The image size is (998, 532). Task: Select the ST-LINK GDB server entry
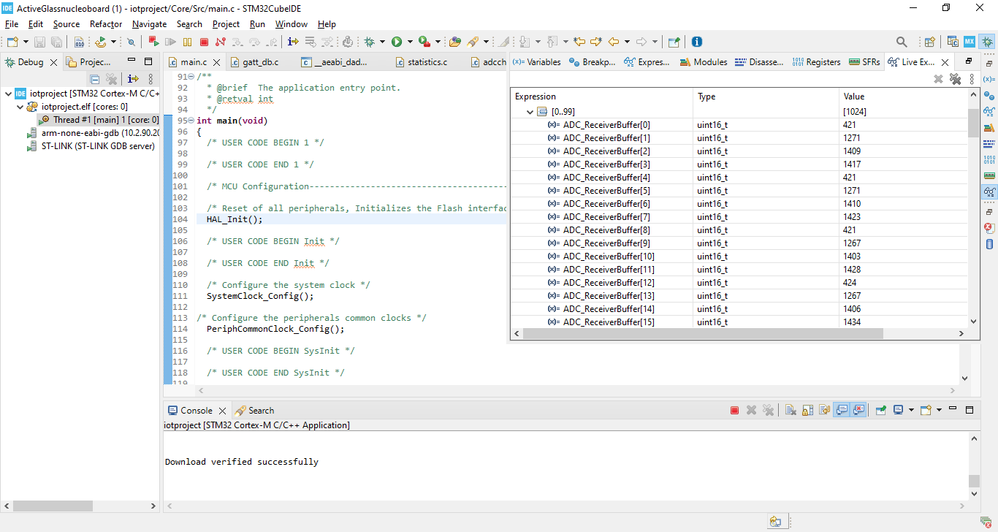[98, 146]
